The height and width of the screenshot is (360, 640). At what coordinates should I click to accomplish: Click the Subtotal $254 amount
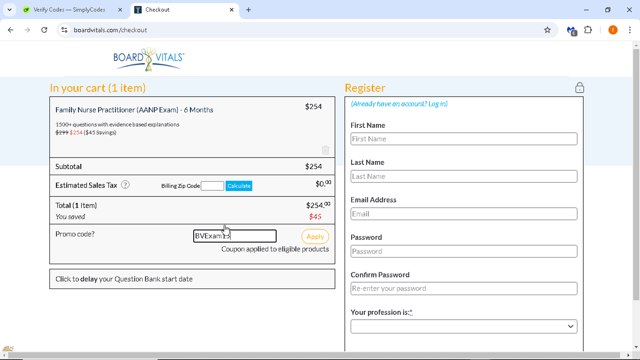pos(313,166)
